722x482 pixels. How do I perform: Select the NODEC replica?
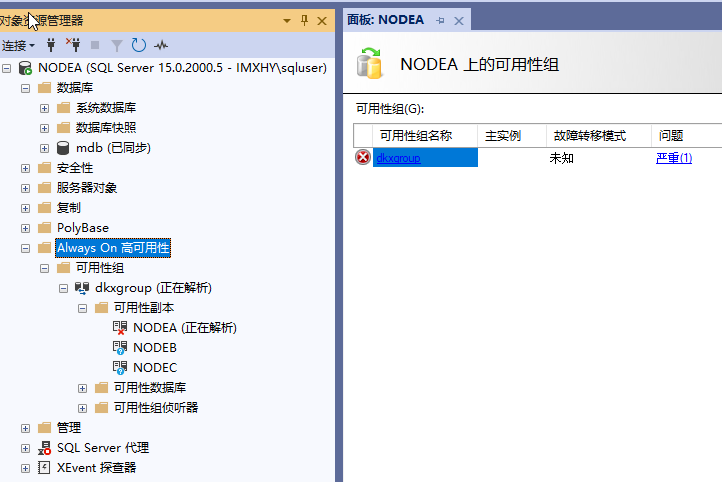155,368
